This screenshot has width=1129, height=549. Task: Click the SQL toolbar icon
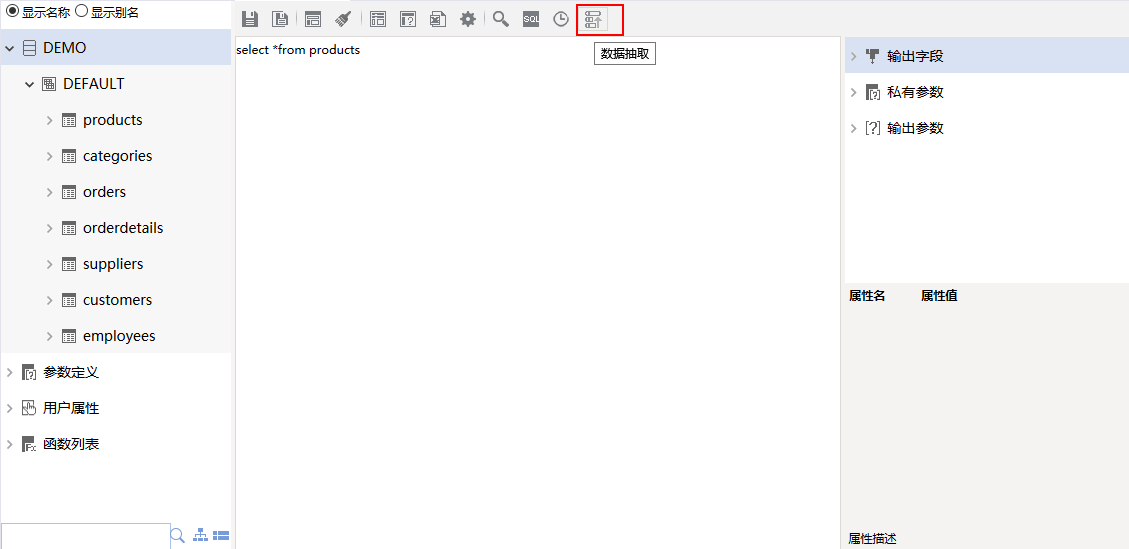click(531, 19)
